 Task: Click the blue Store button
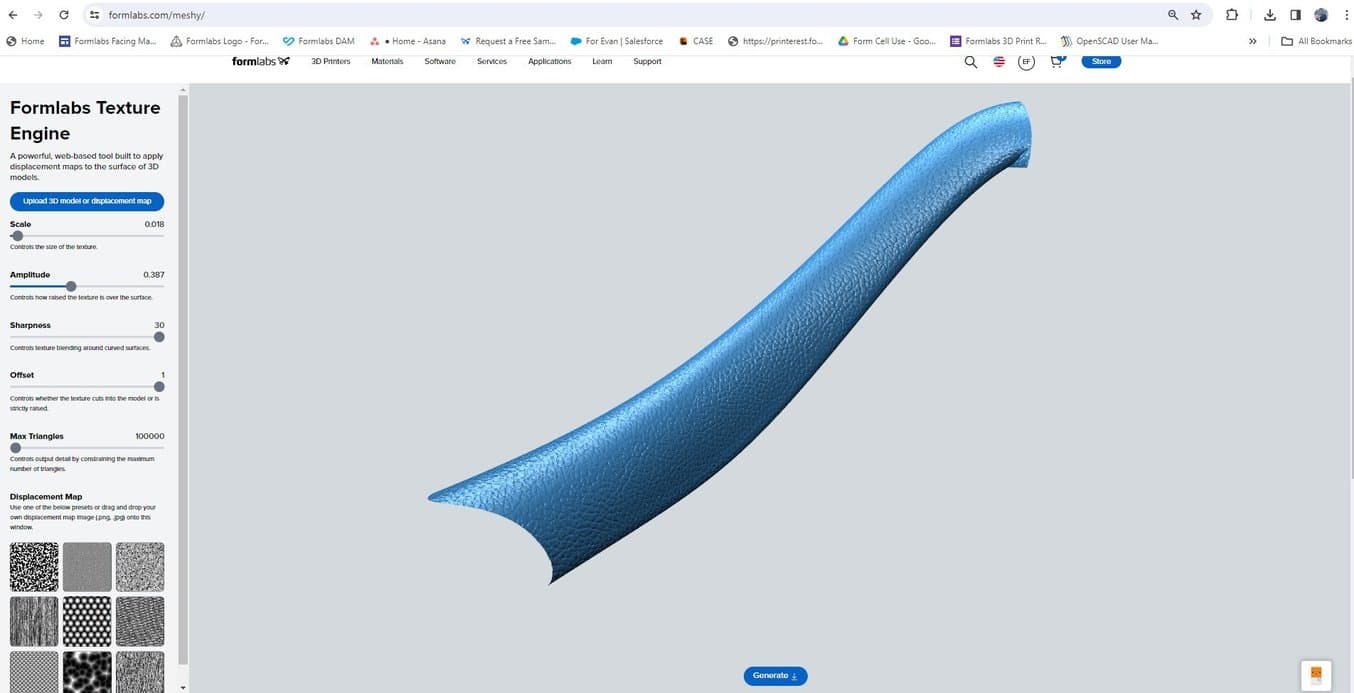[x=1100, y=61]
